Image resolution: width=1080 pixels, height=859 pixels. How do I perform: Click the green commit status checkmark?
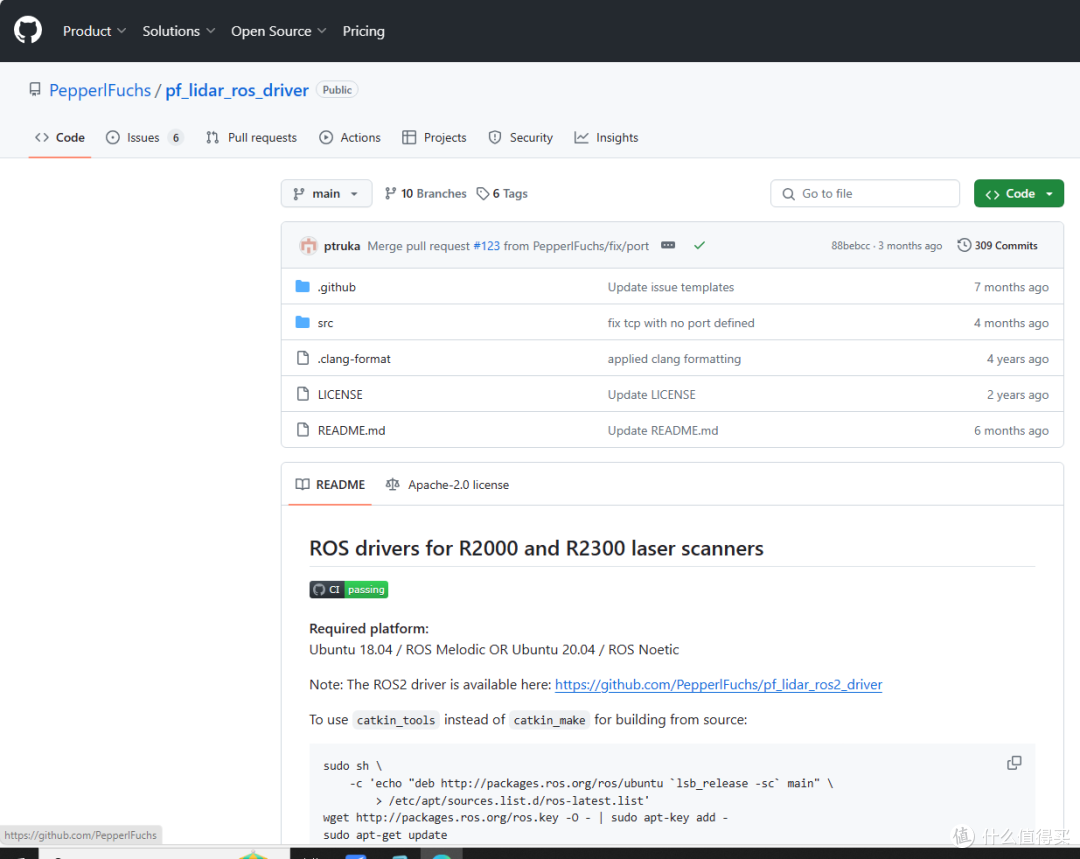699,245
